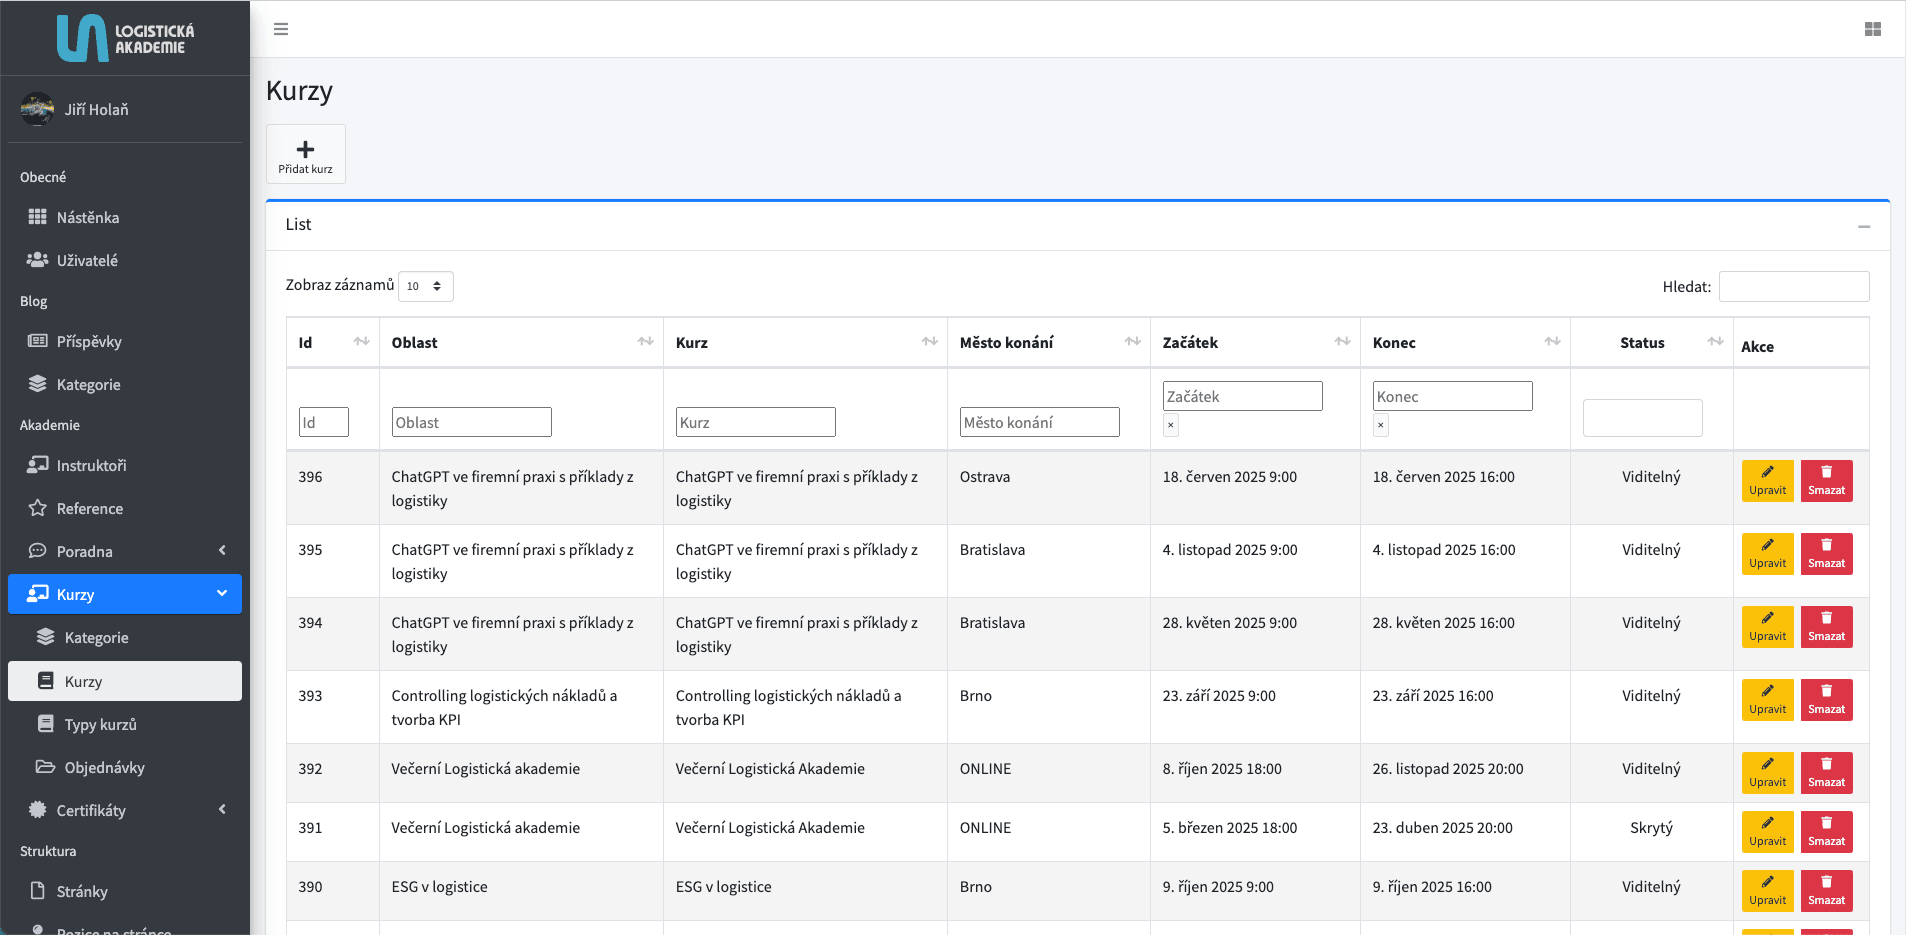This screenshot has width=1906, height=935.
Task: Clear the Začátek date filter with x
Action: pyautogui.click(x=1171, y=425)
